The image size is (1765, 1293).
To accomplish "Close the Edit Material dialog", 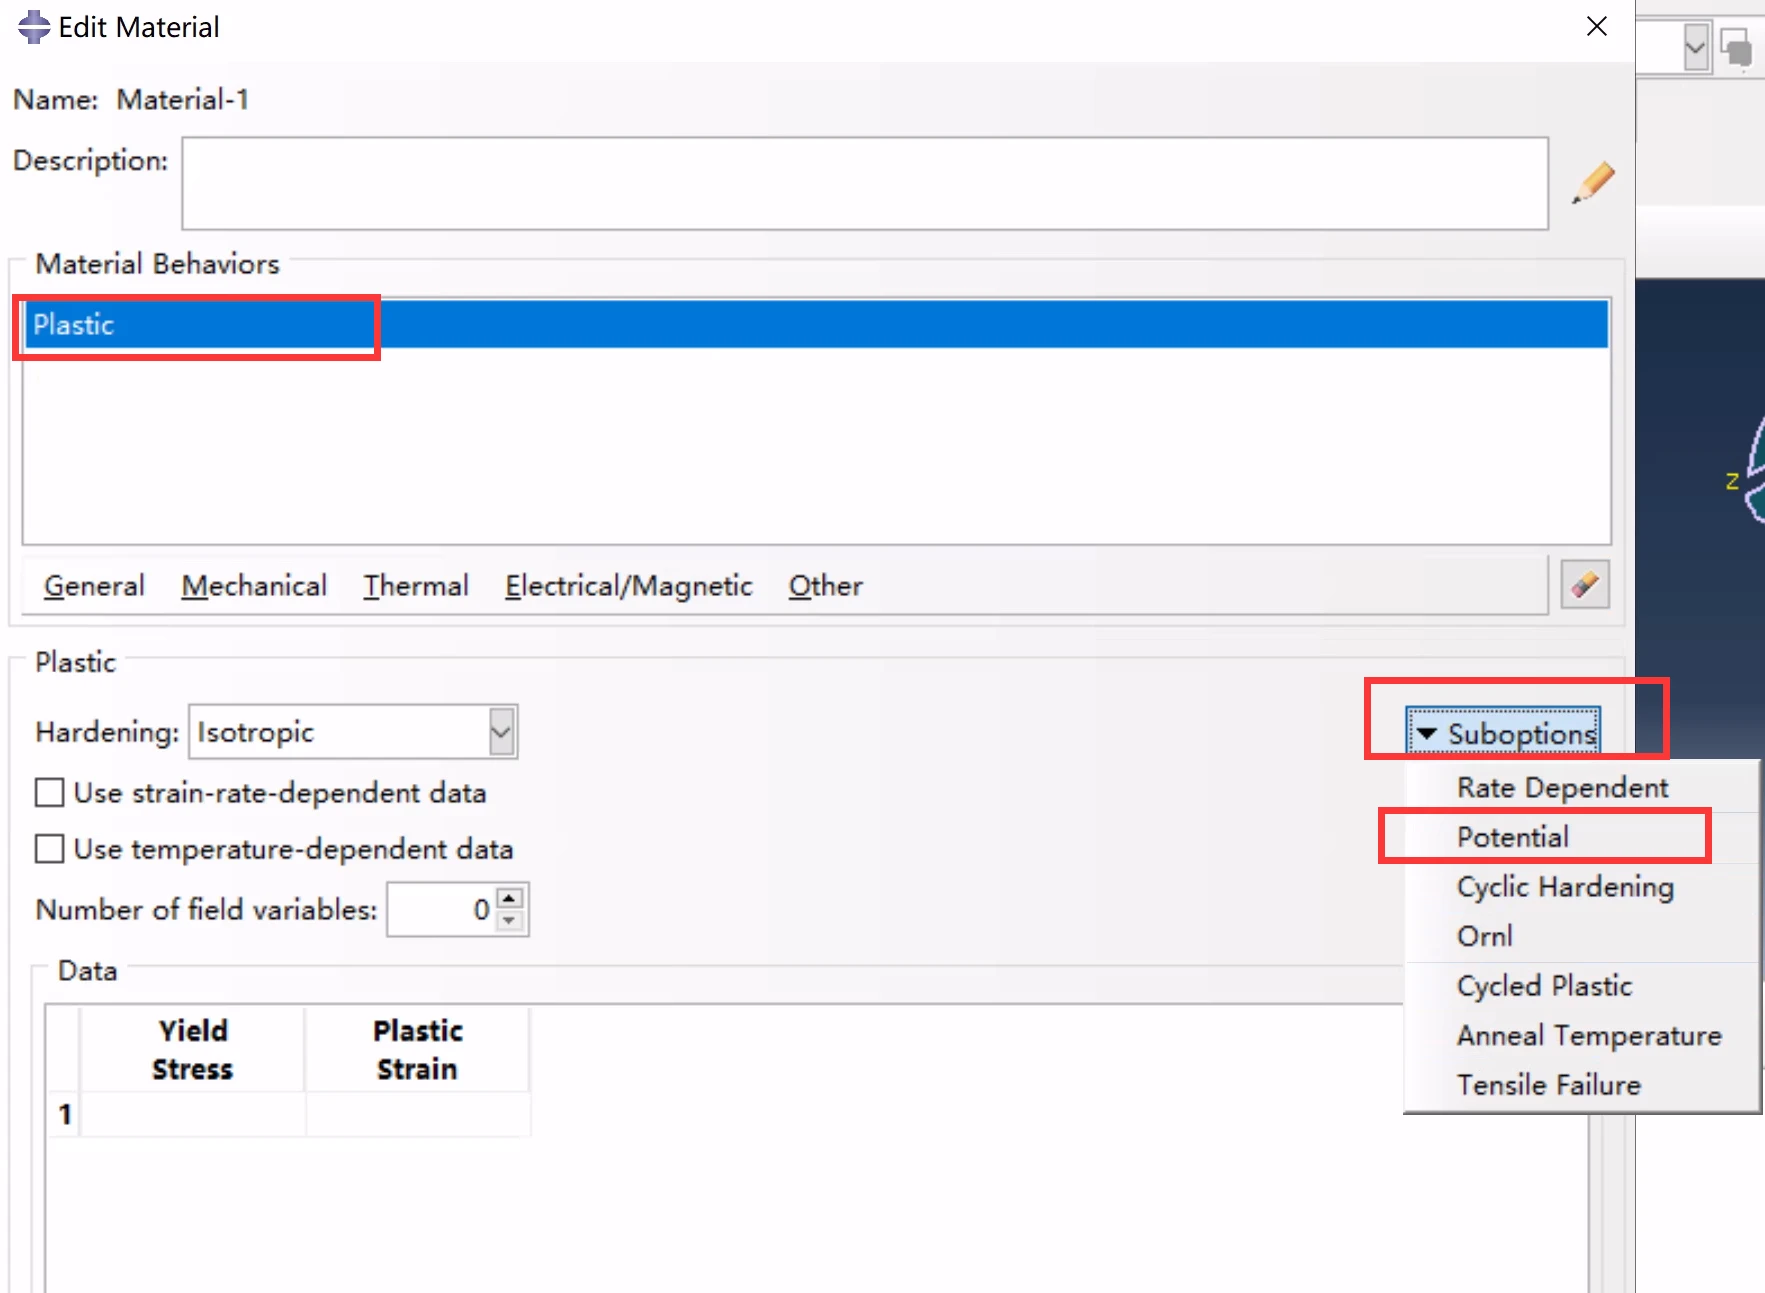I will coord(1597,27).
